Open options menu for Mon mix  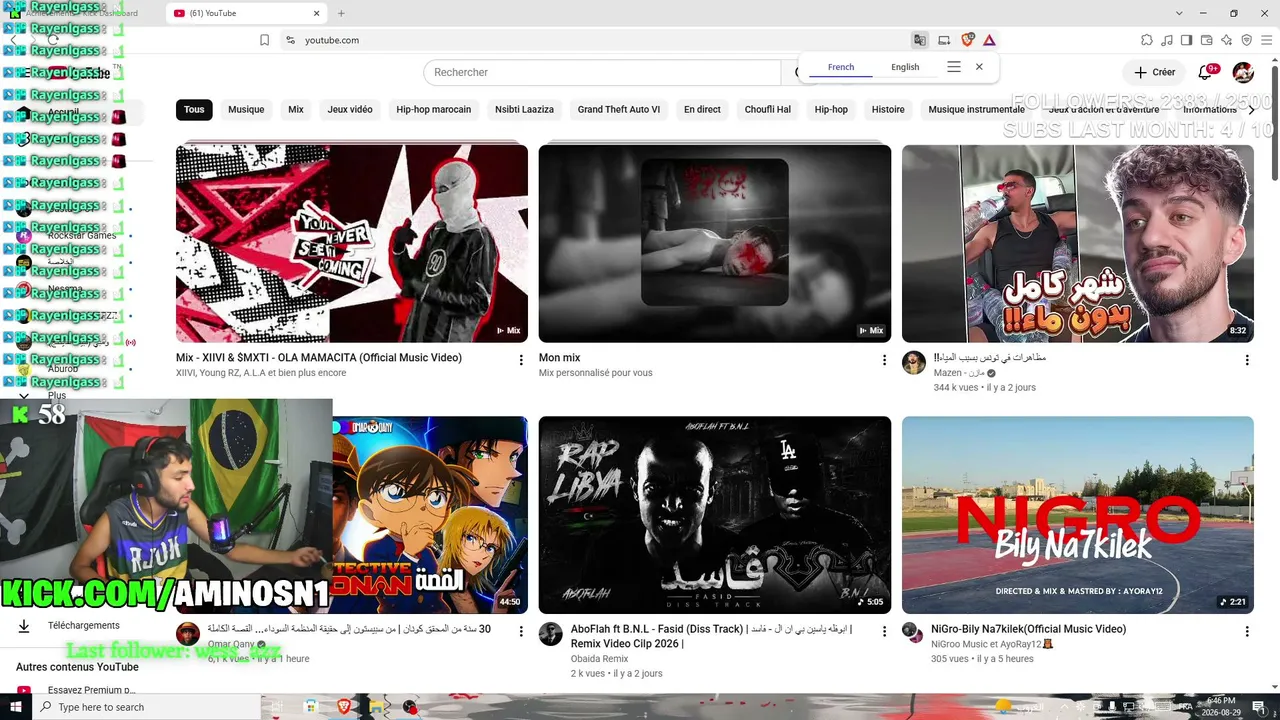[x=884, y=360]
